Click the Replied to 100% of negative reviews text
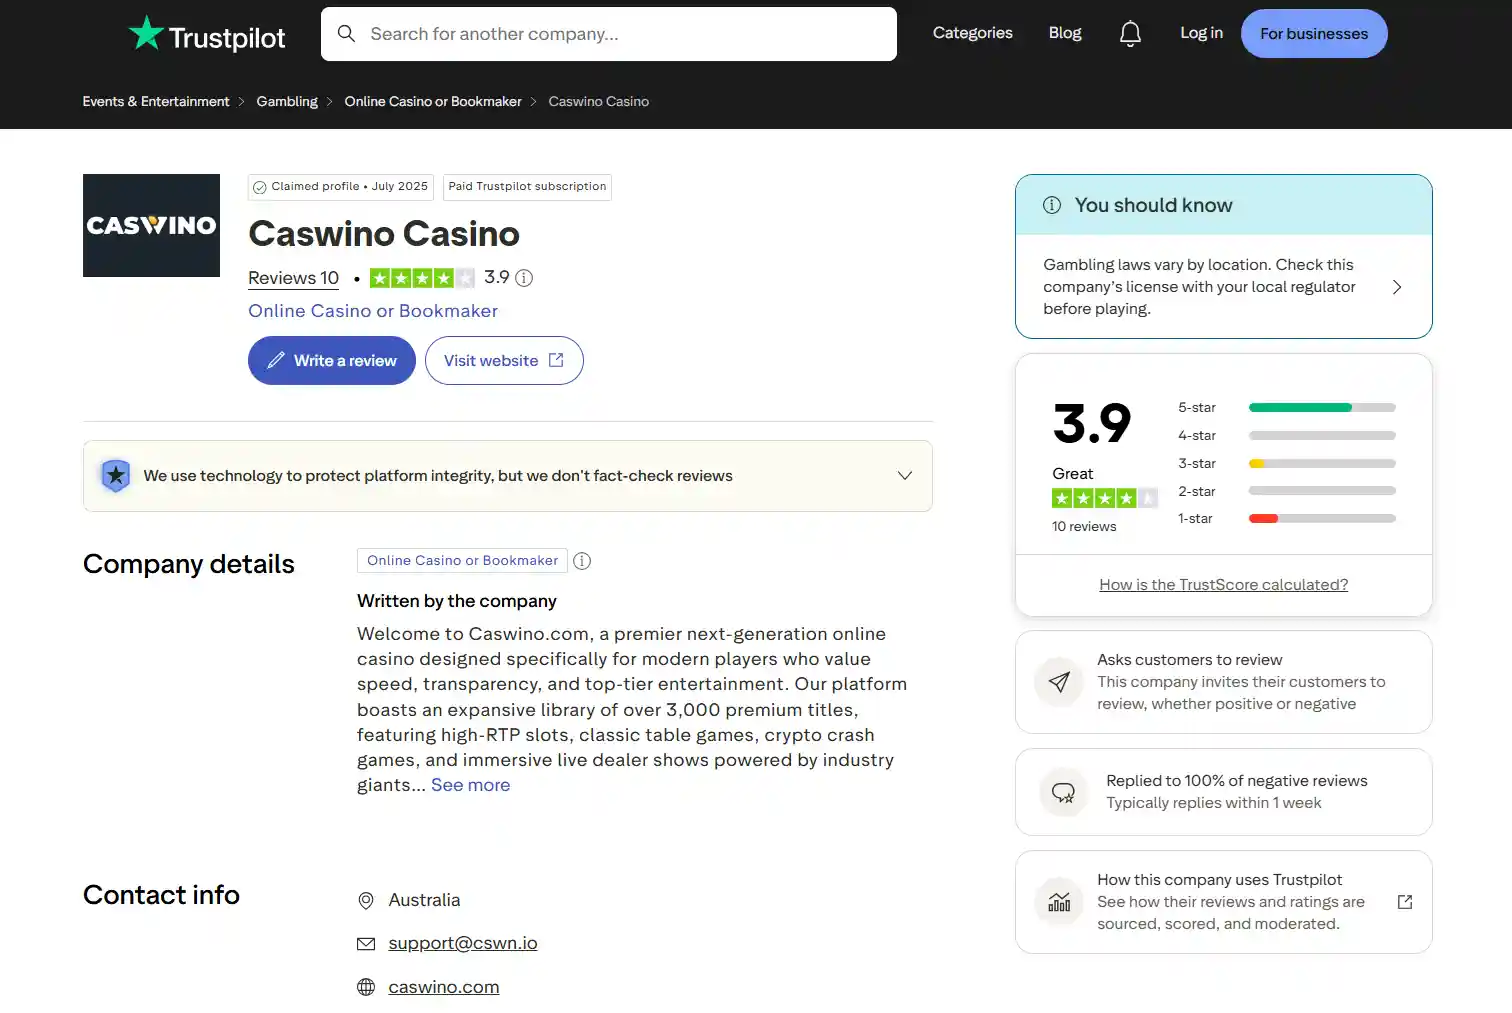Screen dimensions: 1512x1013 (x=1237, y=781)
